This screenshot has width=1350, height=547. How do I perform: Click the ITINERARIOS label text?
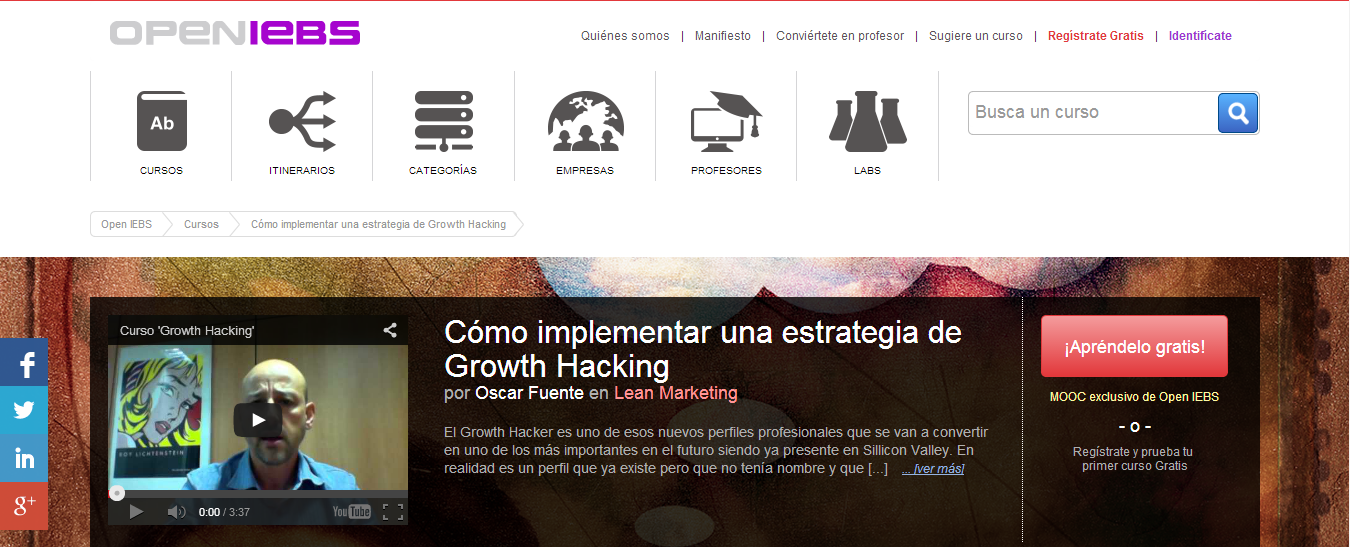[302, 170]
